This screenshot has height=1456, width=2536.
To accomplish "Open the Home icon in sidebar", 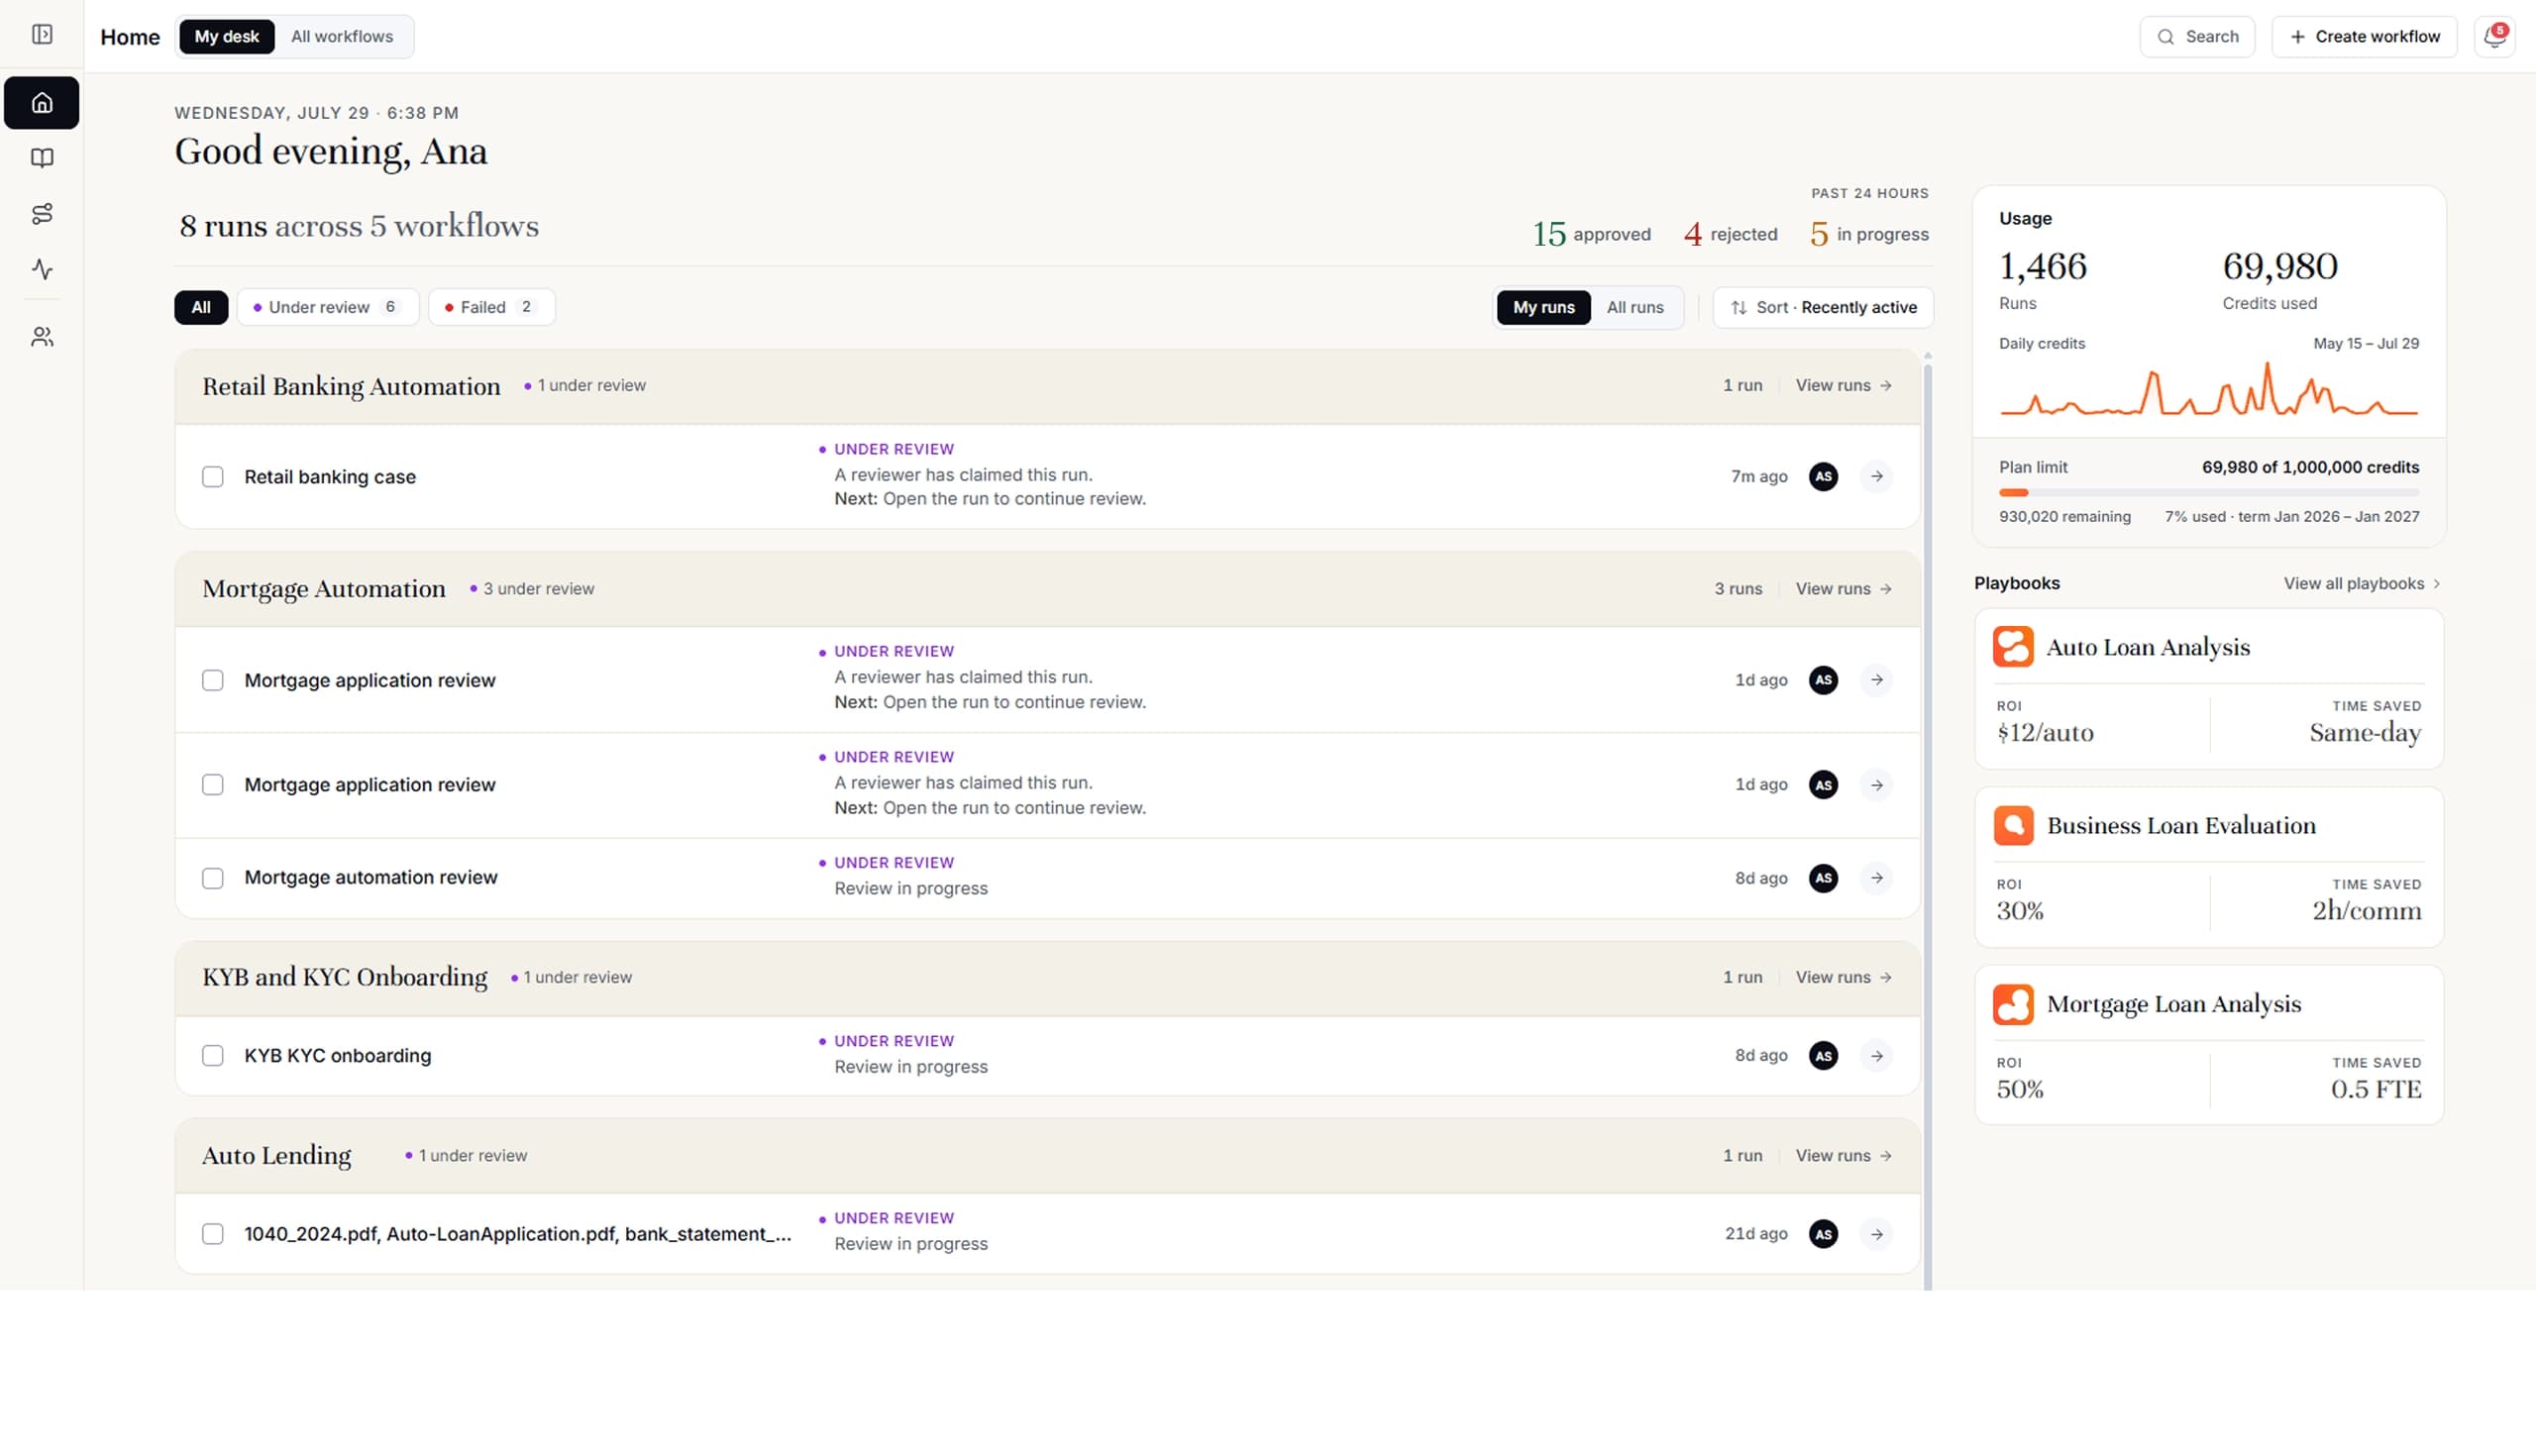I will point(42,103).
